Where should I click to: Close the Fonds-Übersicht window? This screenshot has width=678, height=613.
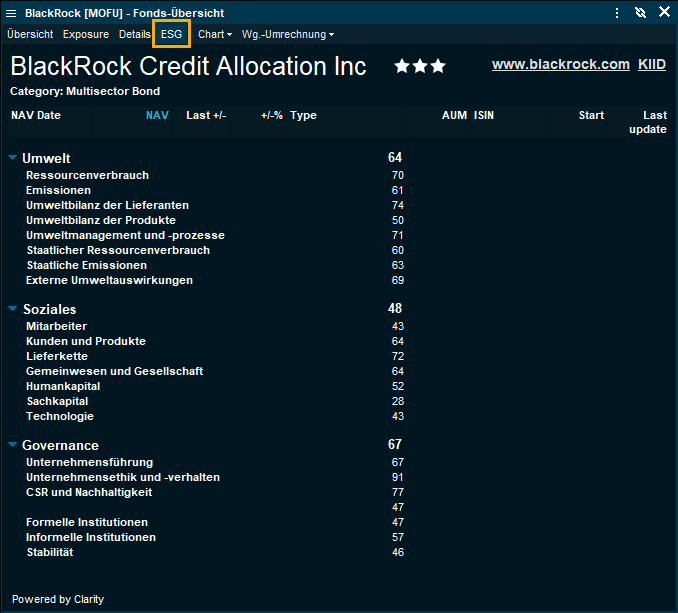[664, 13]
